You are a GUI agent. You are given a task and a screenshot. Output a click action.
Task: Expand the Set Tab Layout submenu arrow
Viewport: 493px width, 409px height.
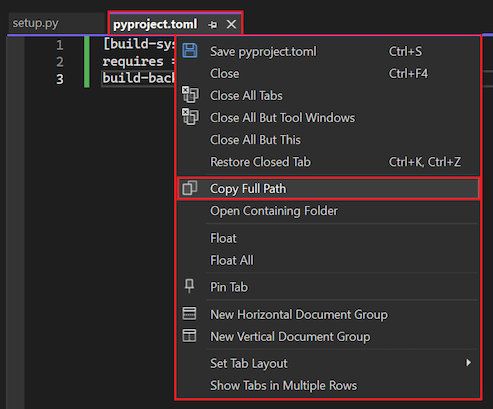469,363
